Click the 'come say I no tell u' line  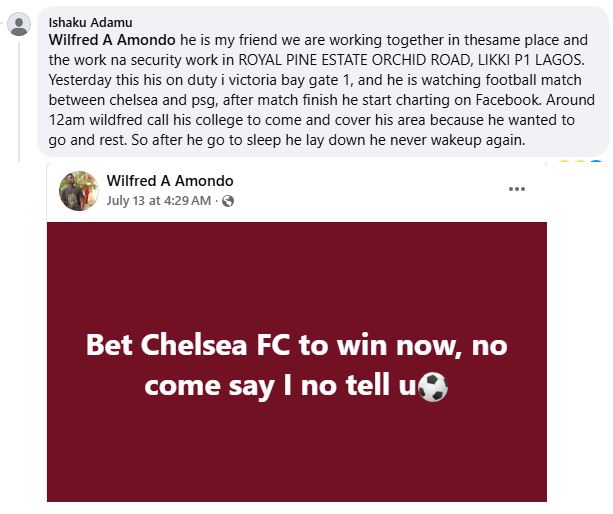(280, 386)
